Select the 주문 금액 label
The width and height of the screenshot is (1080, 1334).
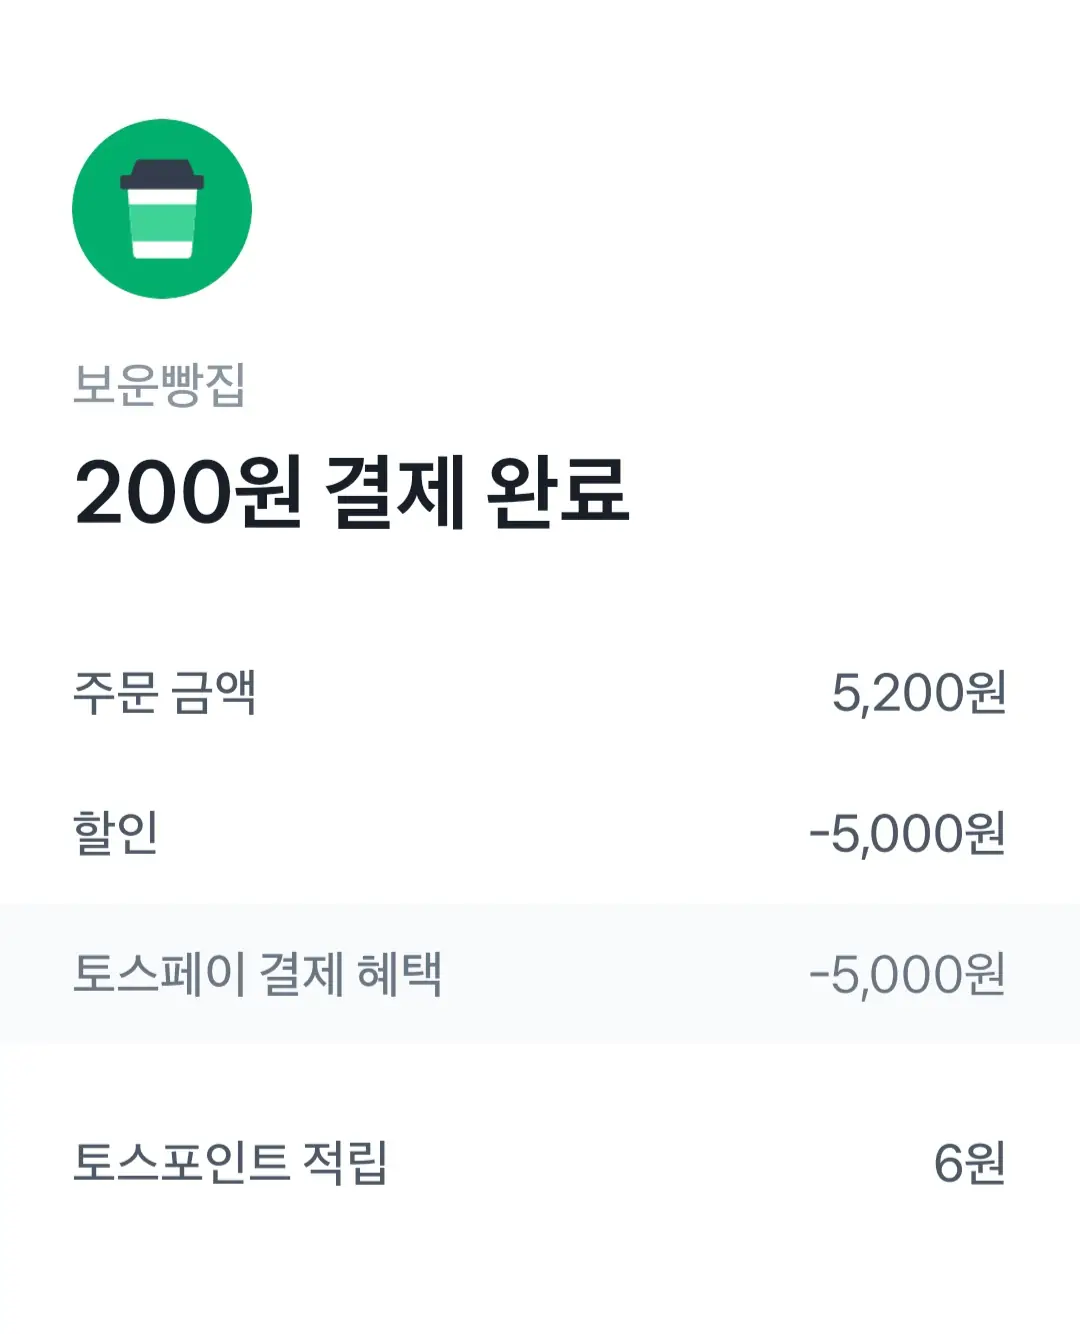165,692
